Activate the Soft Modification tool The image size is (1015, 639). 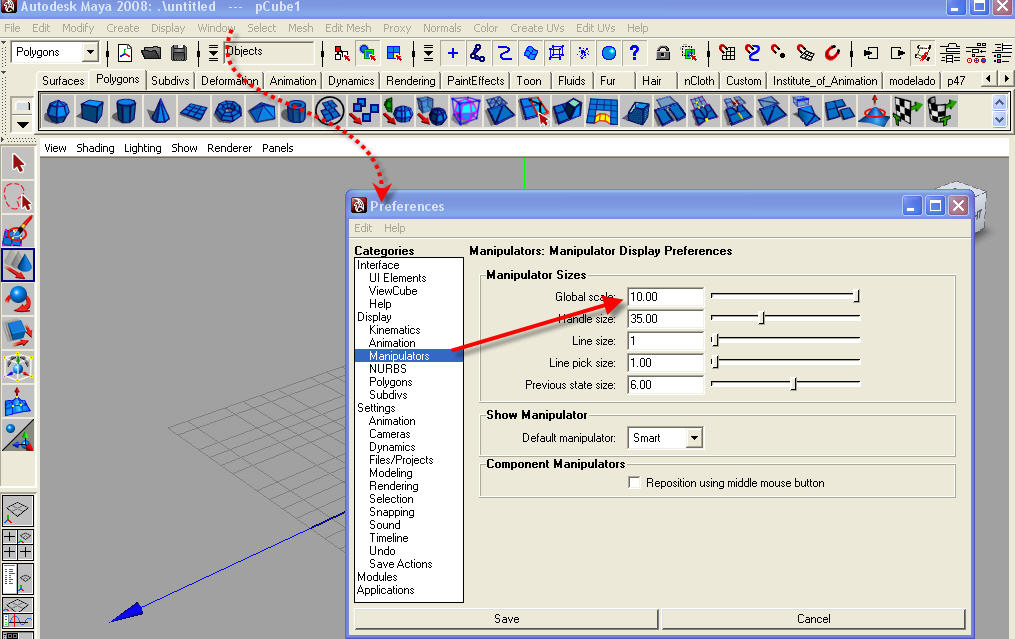pos(18,401)
